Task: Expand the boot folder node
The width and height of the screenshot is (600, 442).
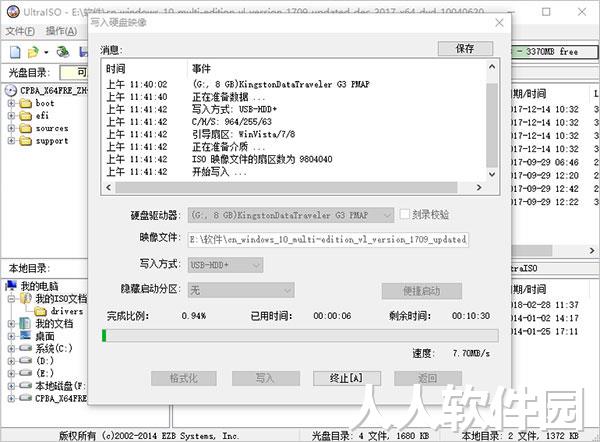Action: click(x=11, y=103)
